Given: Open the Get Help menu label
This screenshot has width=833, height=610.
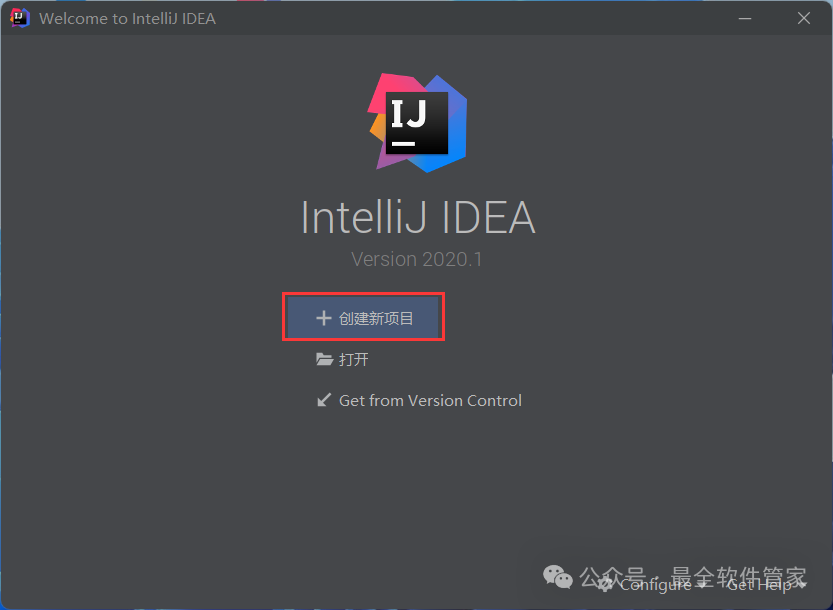Looking at the screenshot, I should pyautogui.click(x=759, y=585).
